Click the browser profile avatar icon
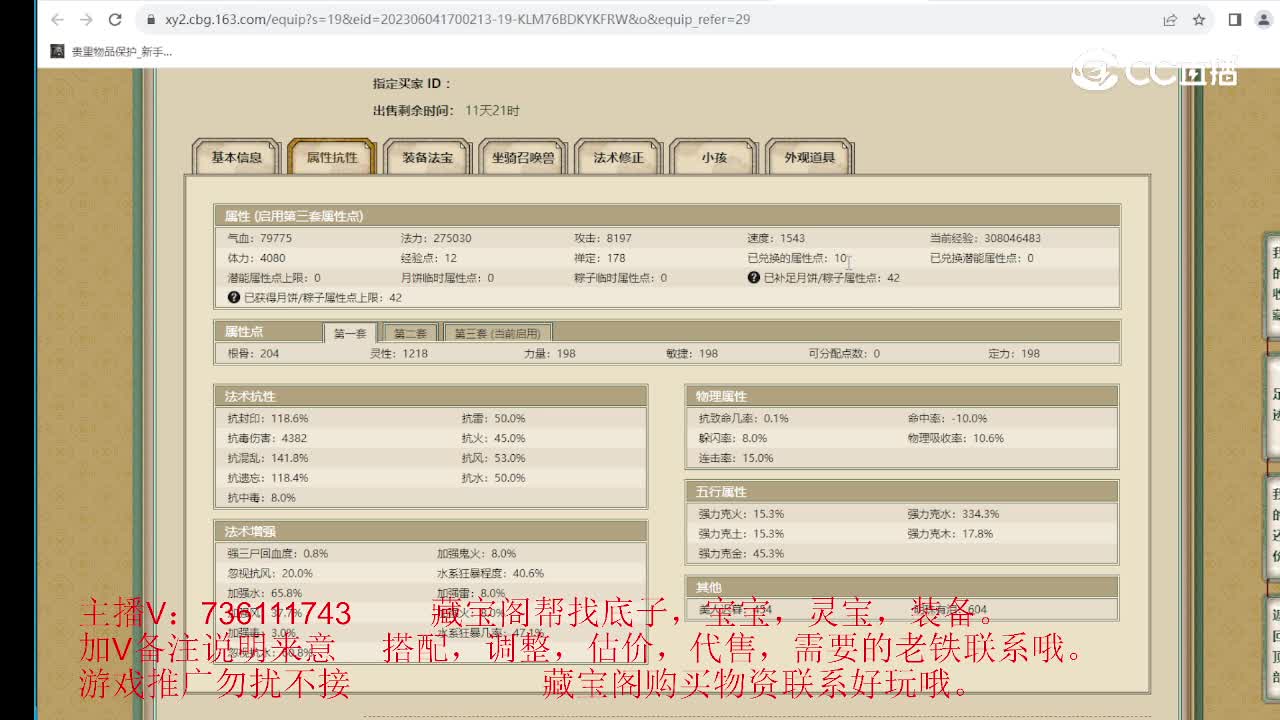The width and height of the screenshot is (1280, 720). [1262, 19]
